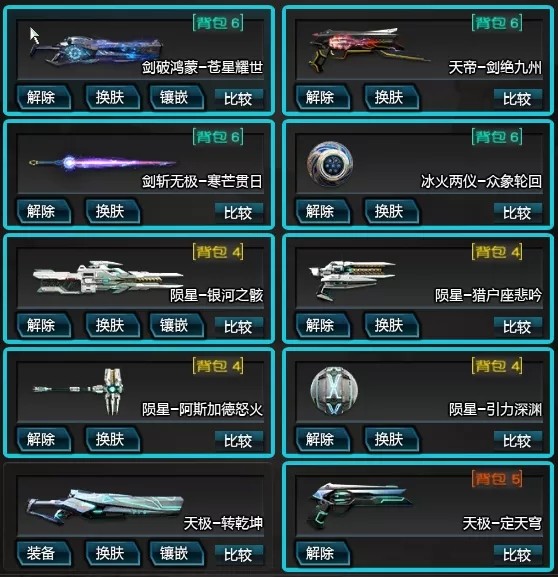Click 镶嵌 on 剑破鸿蒙-苍星耀世 card
The height and width of the screenshot is (577, 558).
click(176, 98)
